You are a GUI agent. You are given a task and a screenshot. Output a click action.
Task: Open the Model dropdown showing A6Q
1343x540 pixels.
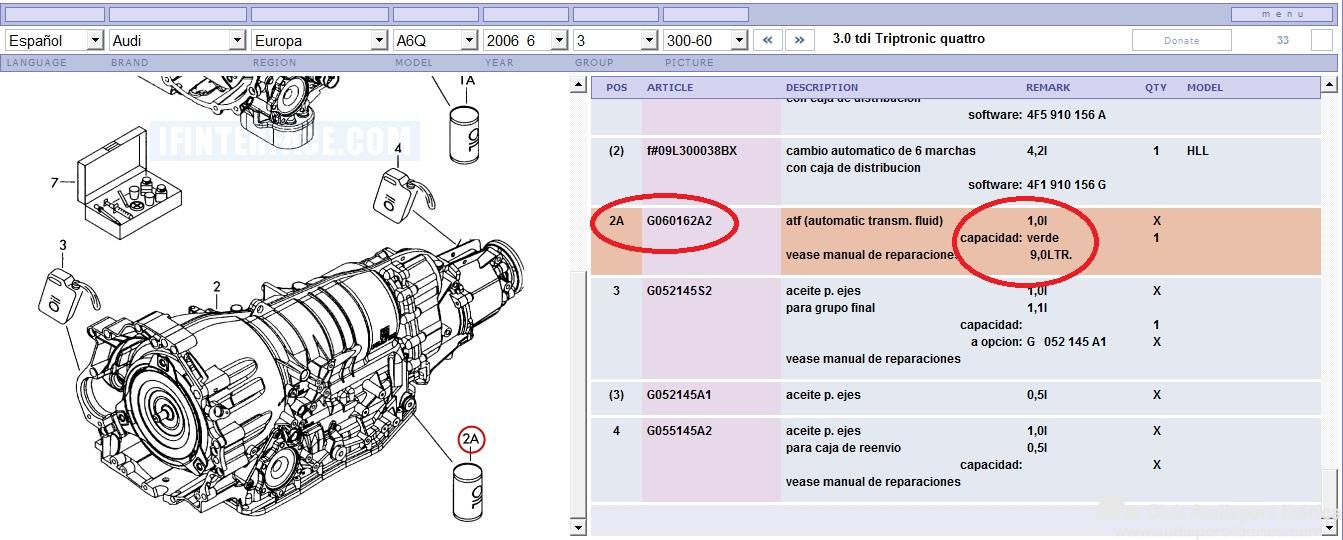click(x=435, y=40)
